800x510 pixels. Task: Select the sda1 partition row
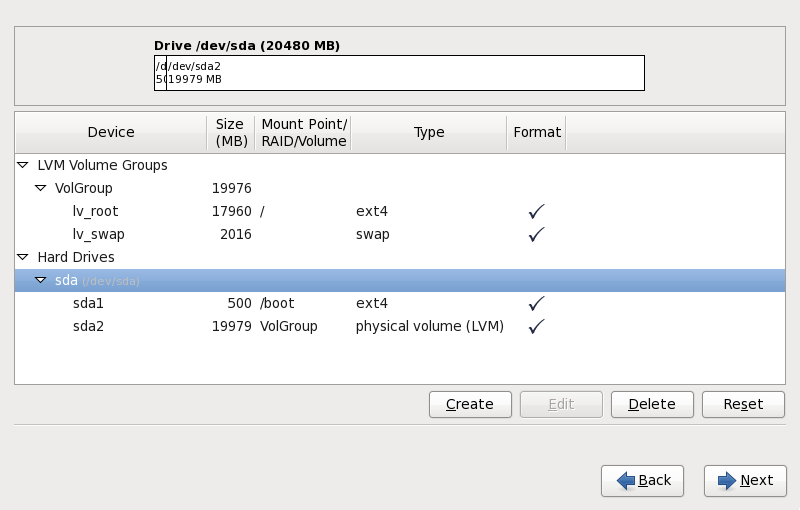coord(90,303)
